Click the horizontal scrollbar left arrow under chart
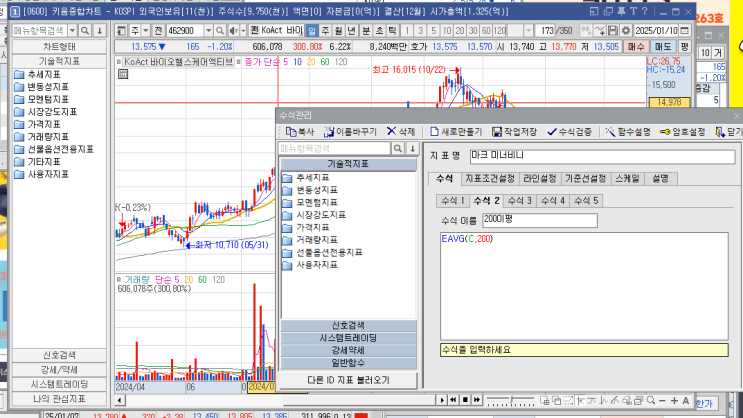 (x=120, y=400)
